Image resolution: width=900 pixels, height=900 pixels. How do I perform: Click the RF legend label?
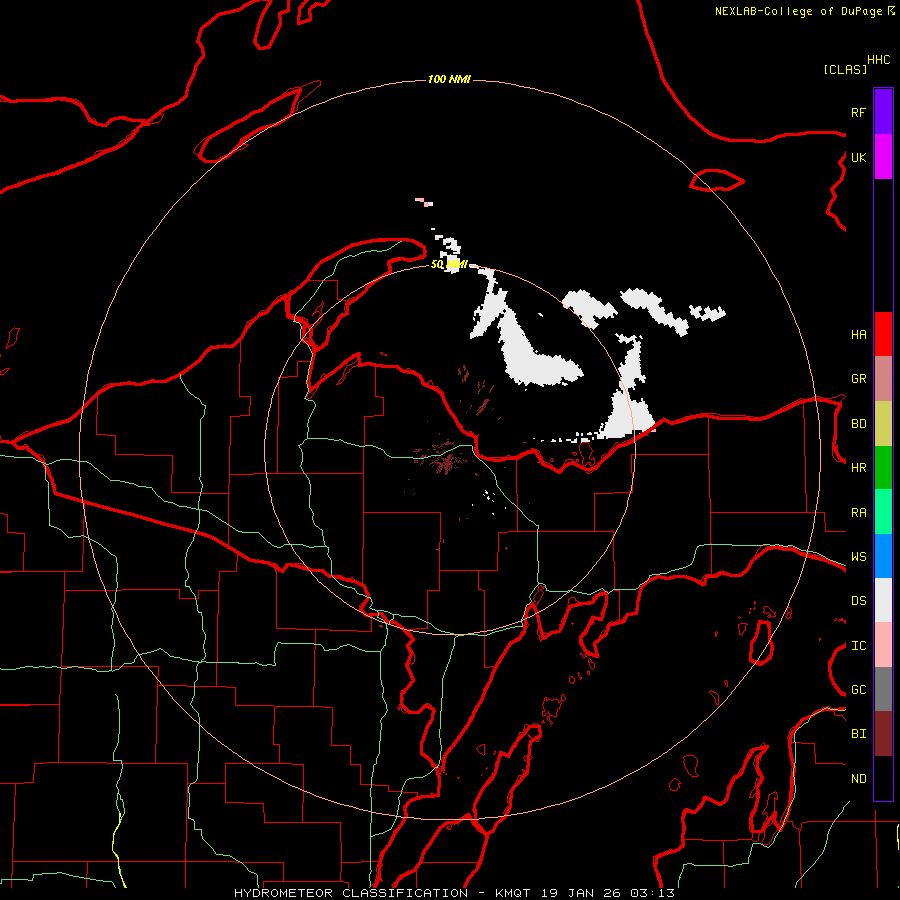(858, 112)
